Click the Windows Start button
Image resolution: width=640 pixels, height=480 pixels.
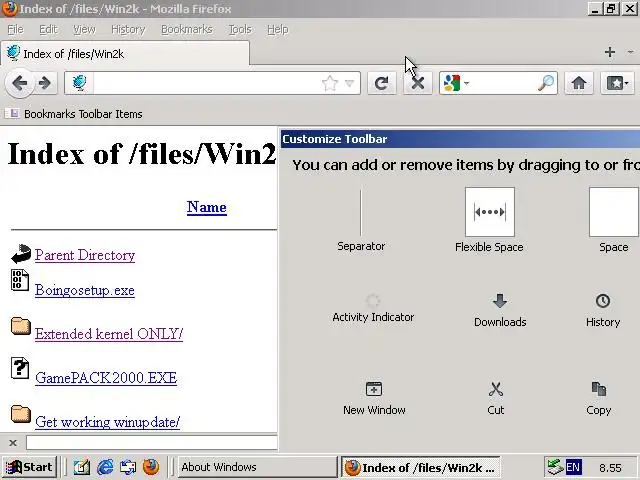click(29, 467)
